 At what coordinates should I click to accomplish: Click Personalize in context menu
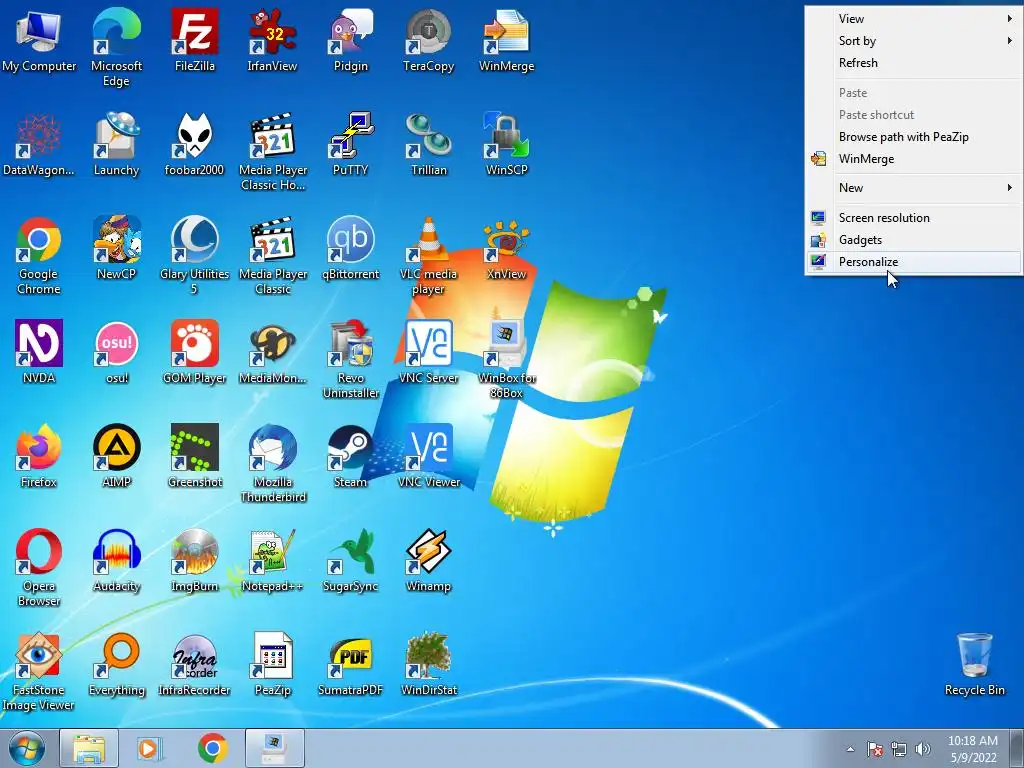click(x=914, y=262)
